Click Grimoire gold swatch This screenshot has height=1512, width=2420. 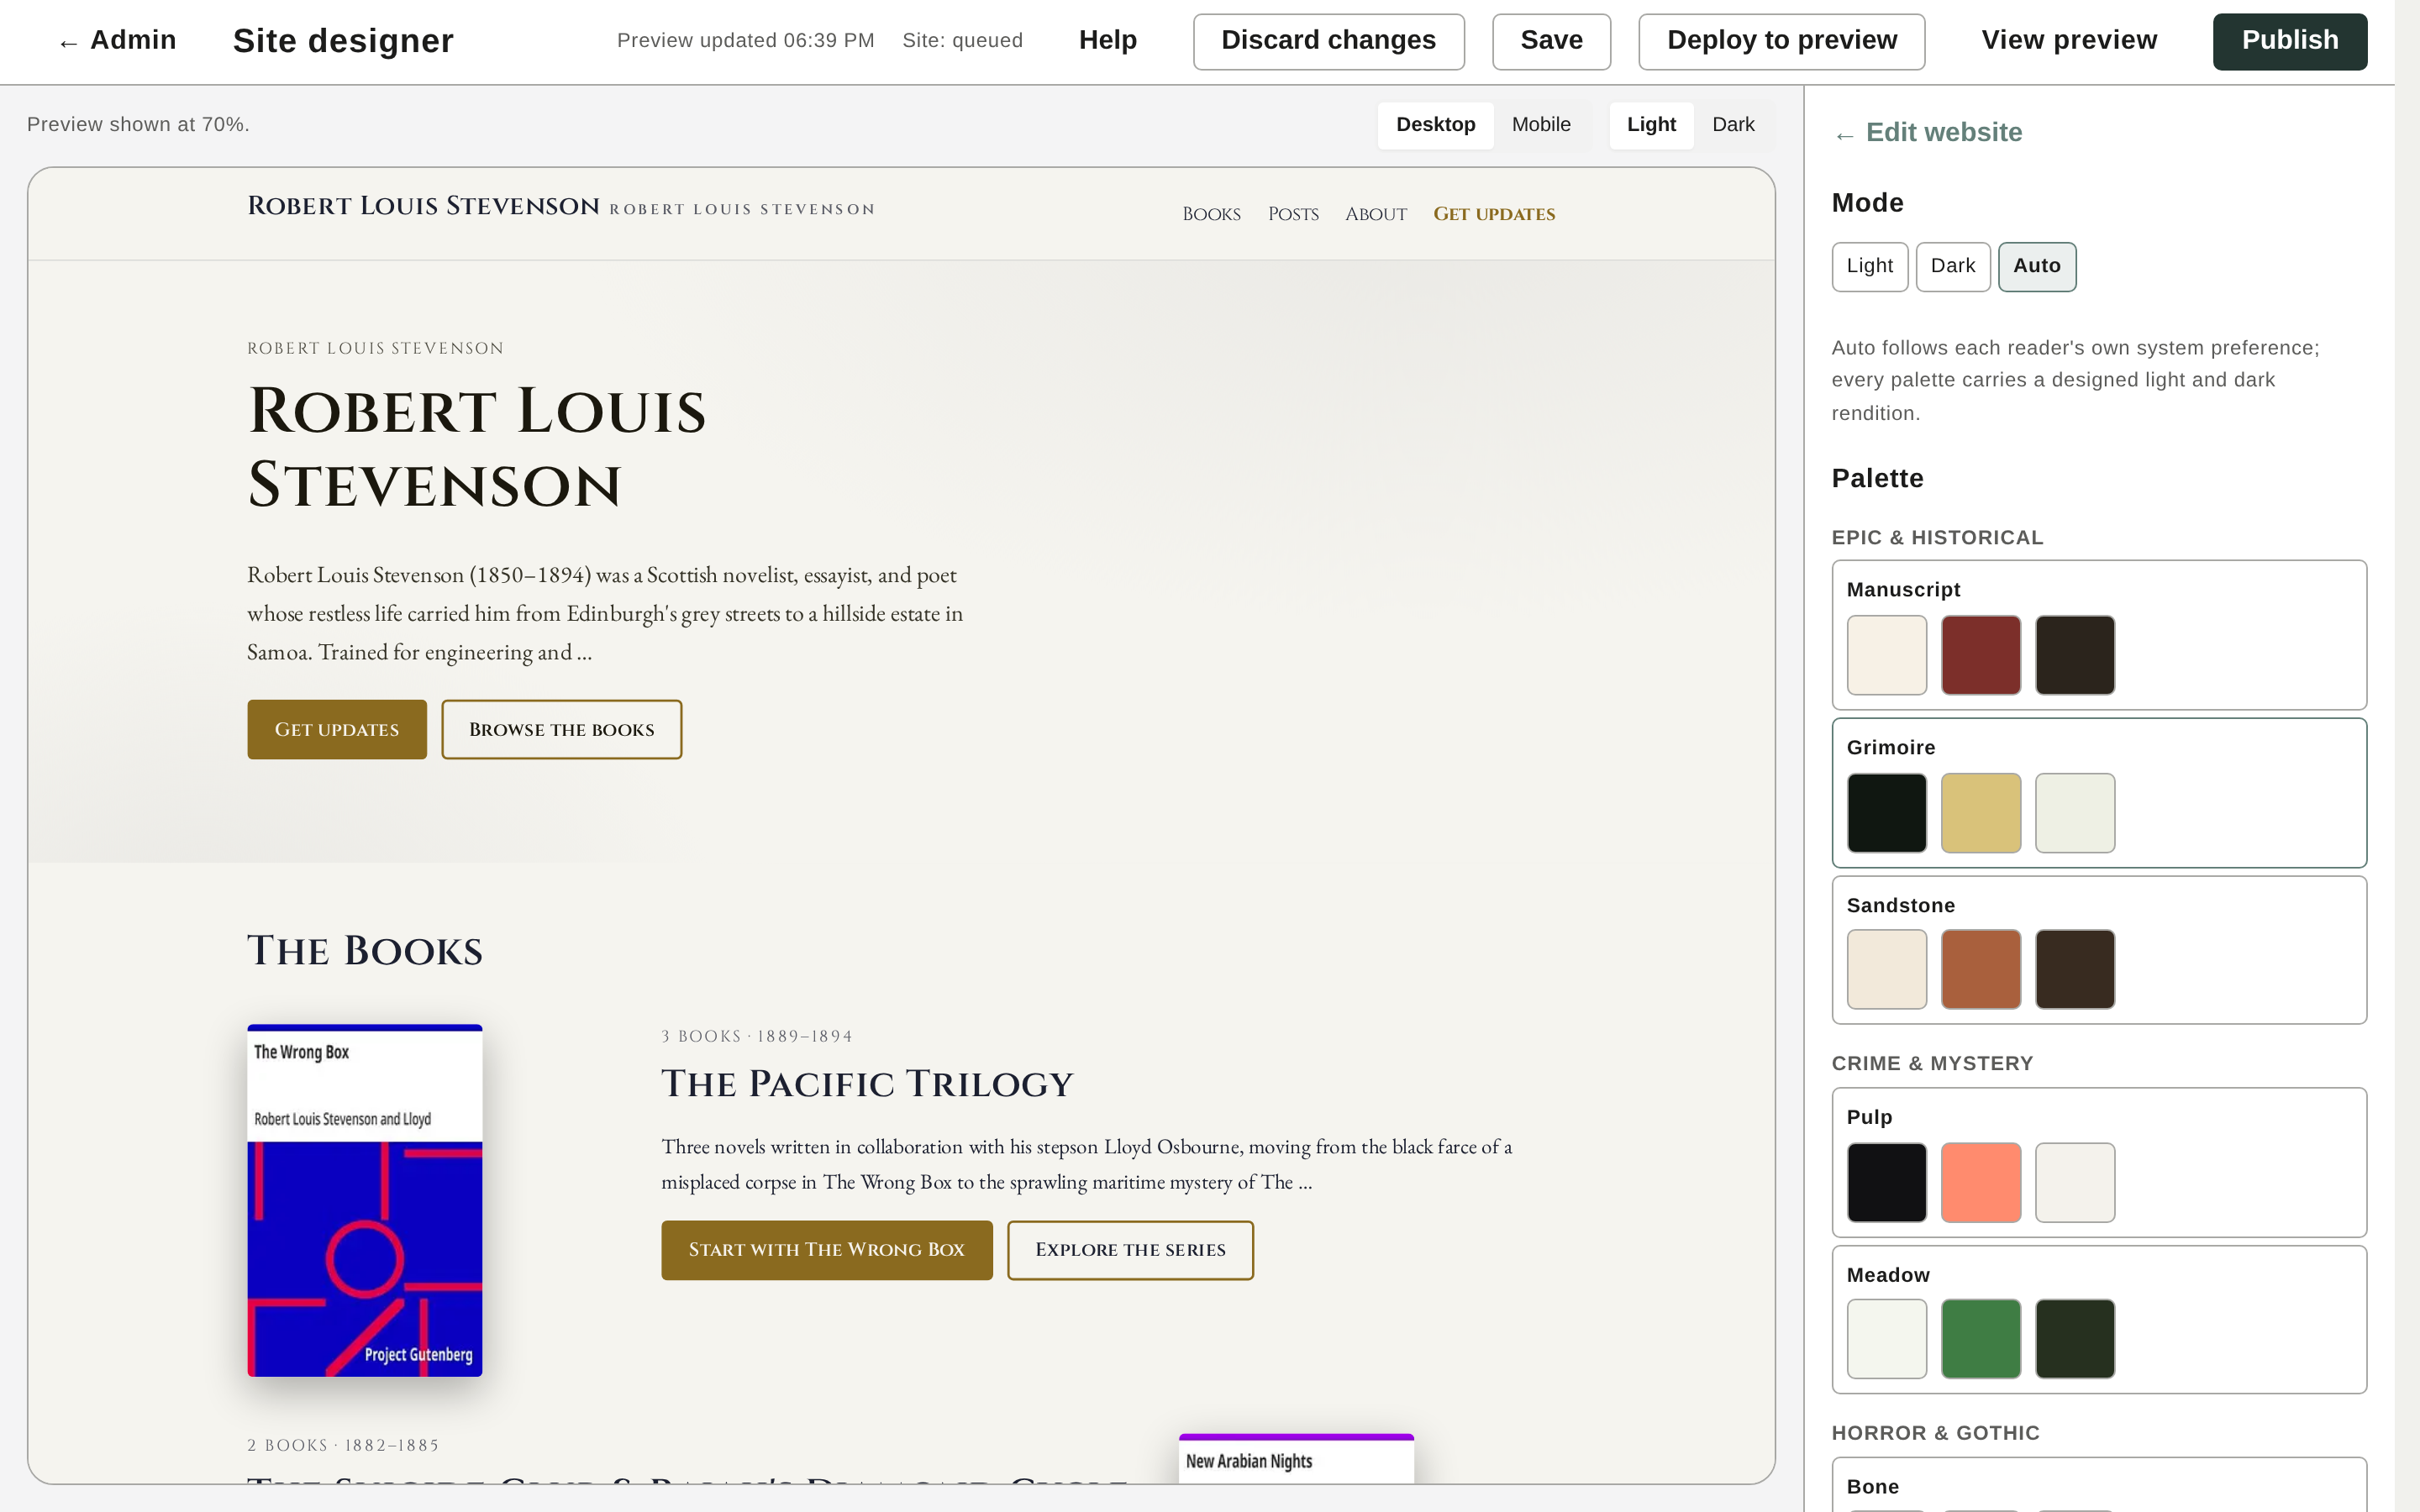[1980, 813]
